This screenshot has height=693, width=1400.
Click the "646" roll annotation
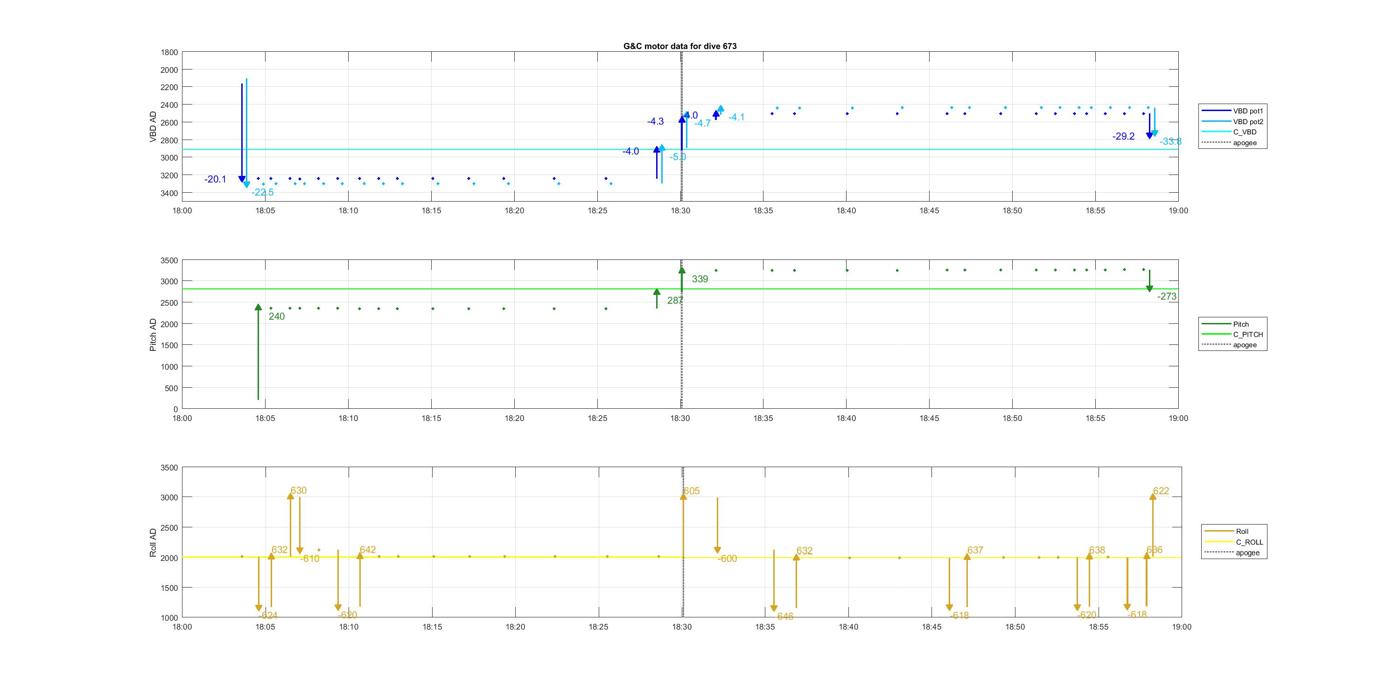tap(785, 618)
